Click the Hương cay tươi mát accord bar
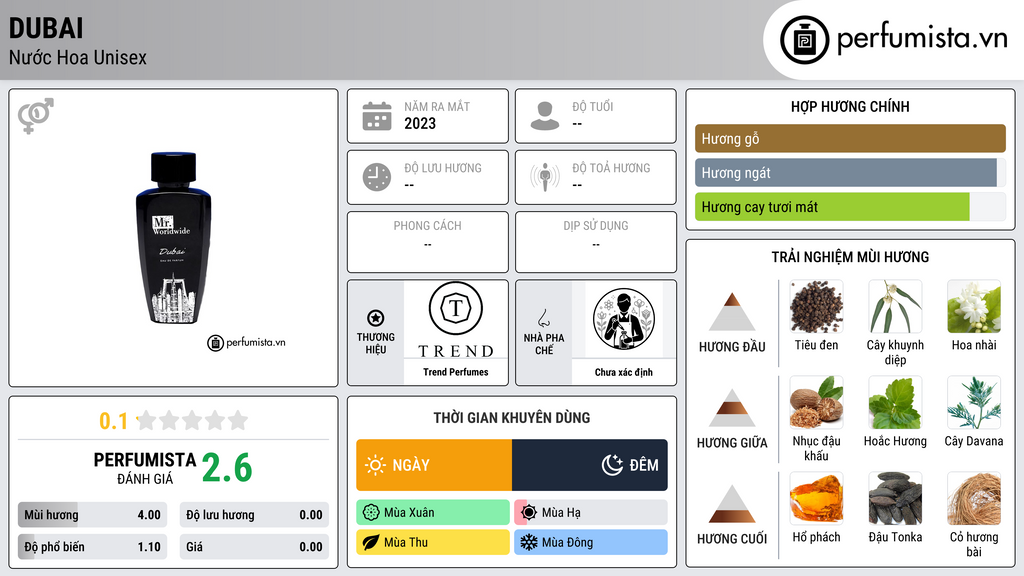This screenshot has height=576, width=1024. (x=850, y=207)
